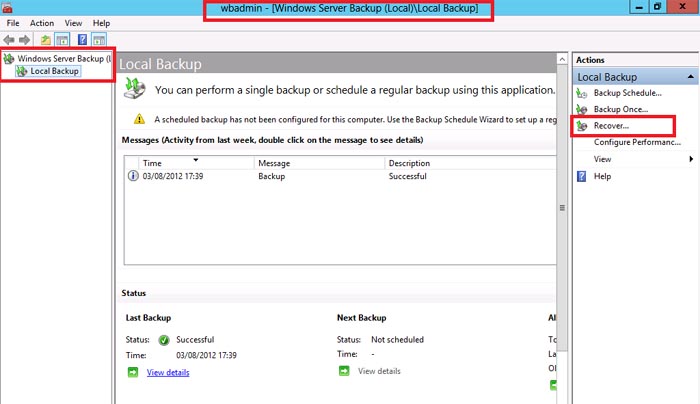700x404 pixels.
Task: Click the Backup Once action icon
Action: [581, 109]
